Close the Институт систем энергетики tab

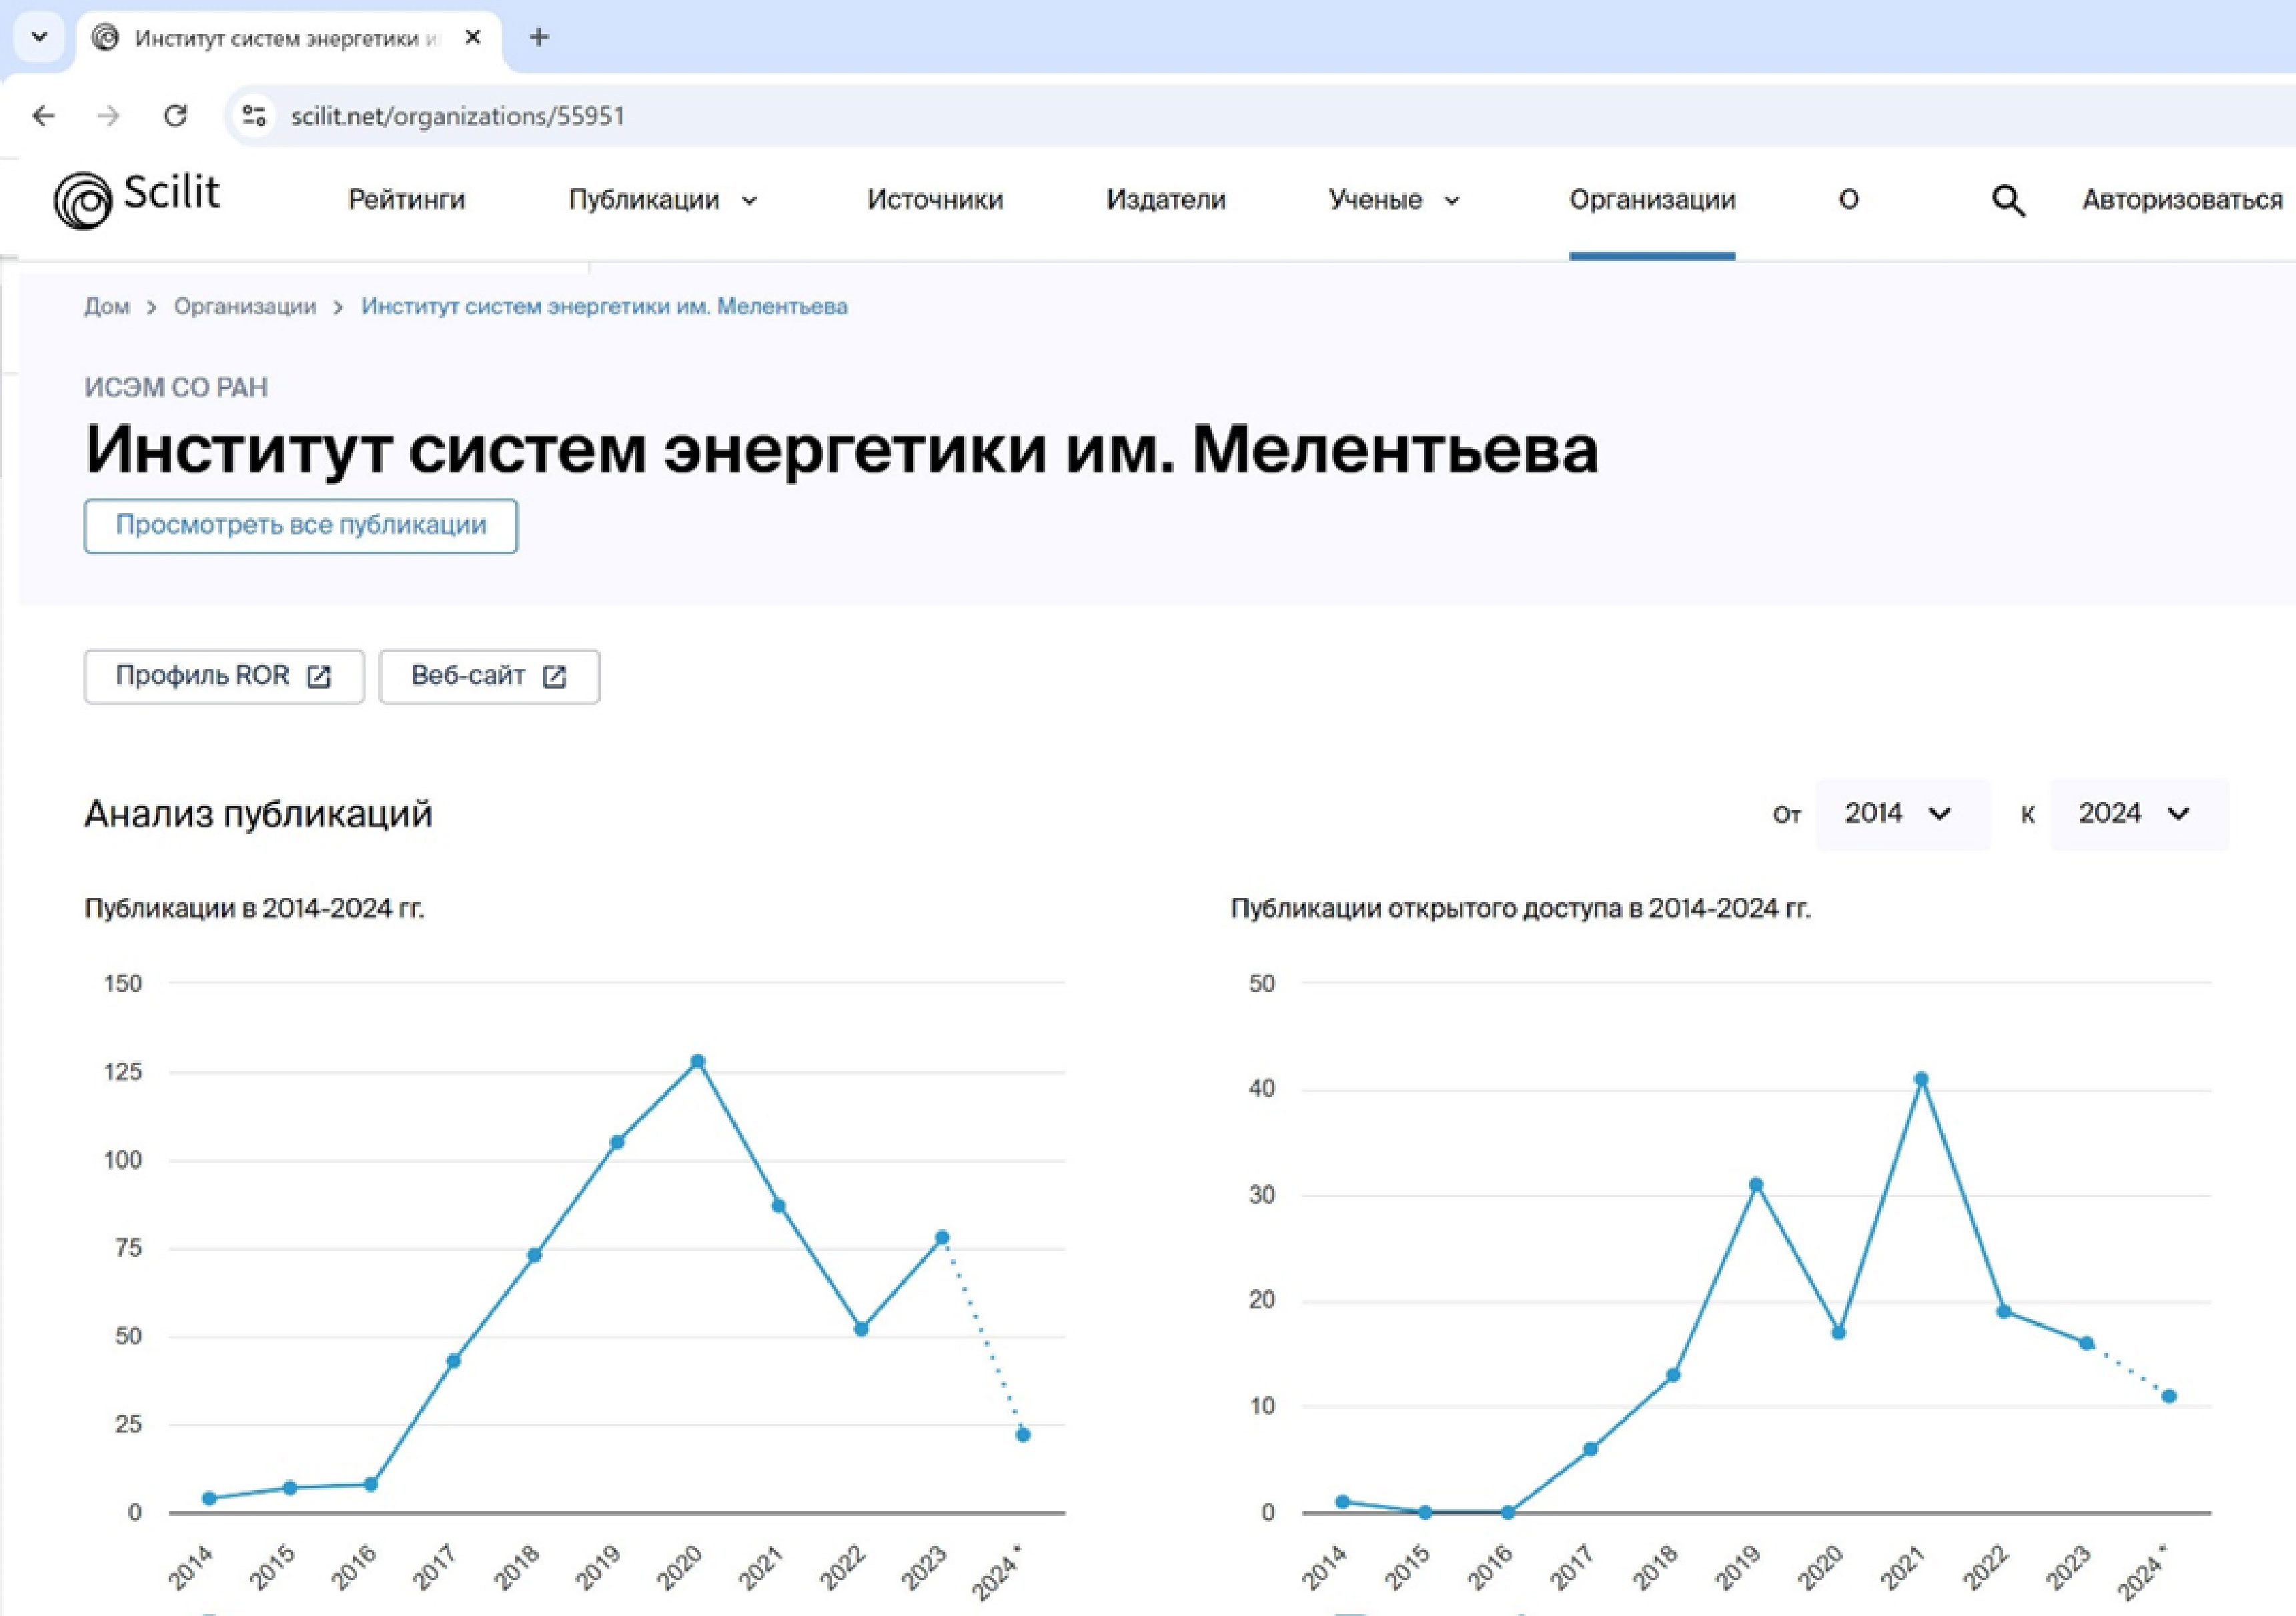(x=473, y=38)
